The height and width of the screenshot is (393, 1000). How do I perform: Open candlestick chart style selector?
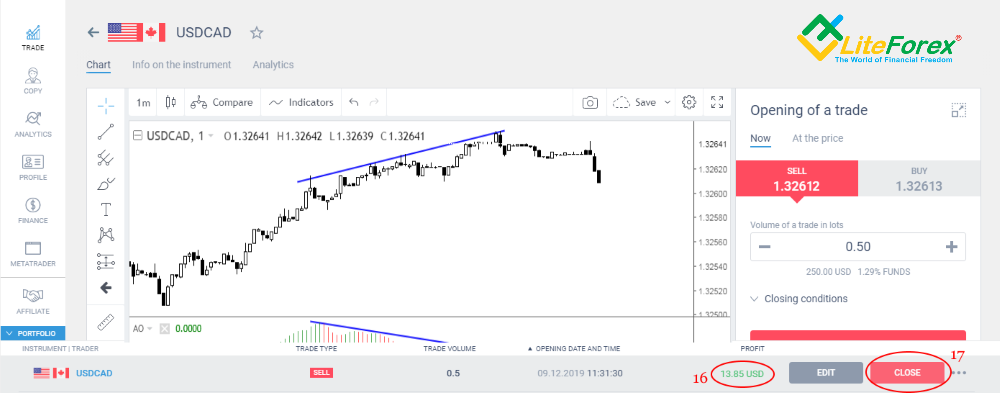[x=170, y=102]
